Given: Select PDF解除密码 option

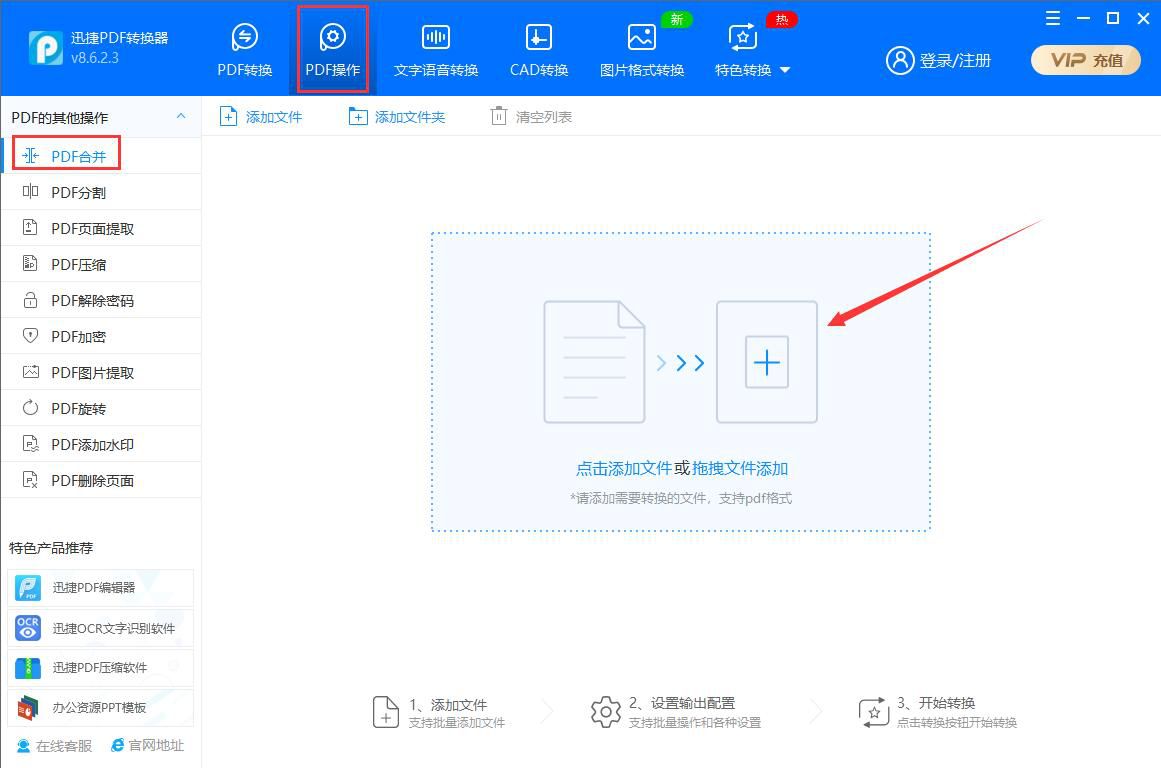Looking at the screenshot, I should (101, 301).
